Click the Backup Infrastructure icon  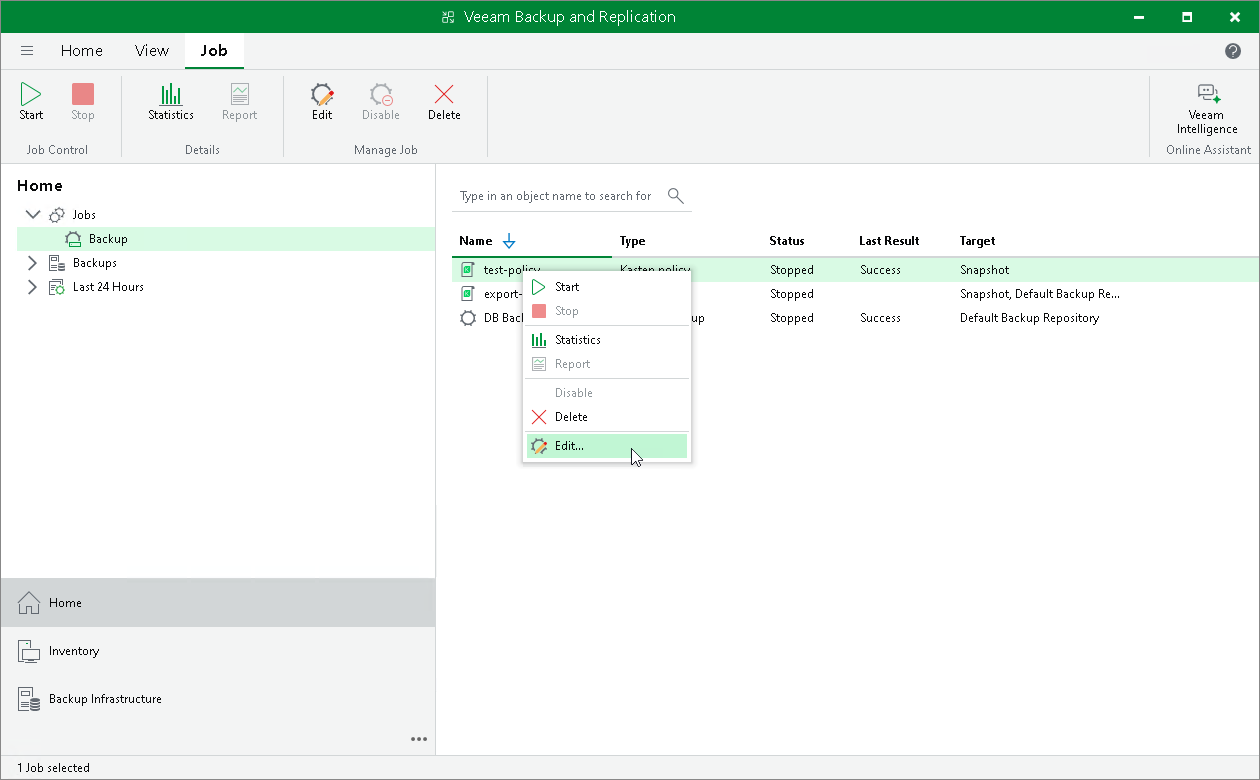(29, 699)
